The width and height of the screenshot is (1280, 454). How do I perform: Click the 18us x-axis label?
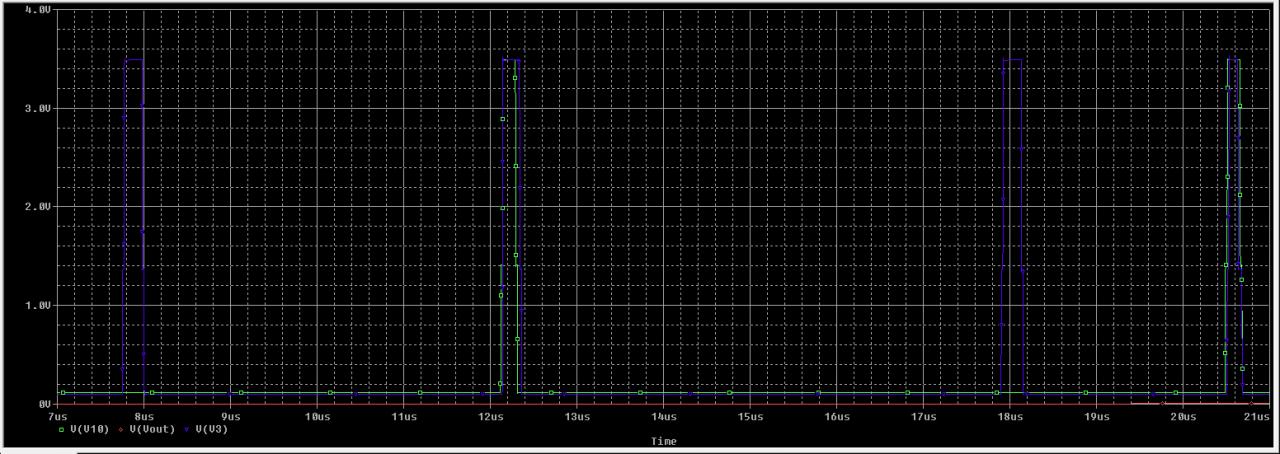(1010, 416)
